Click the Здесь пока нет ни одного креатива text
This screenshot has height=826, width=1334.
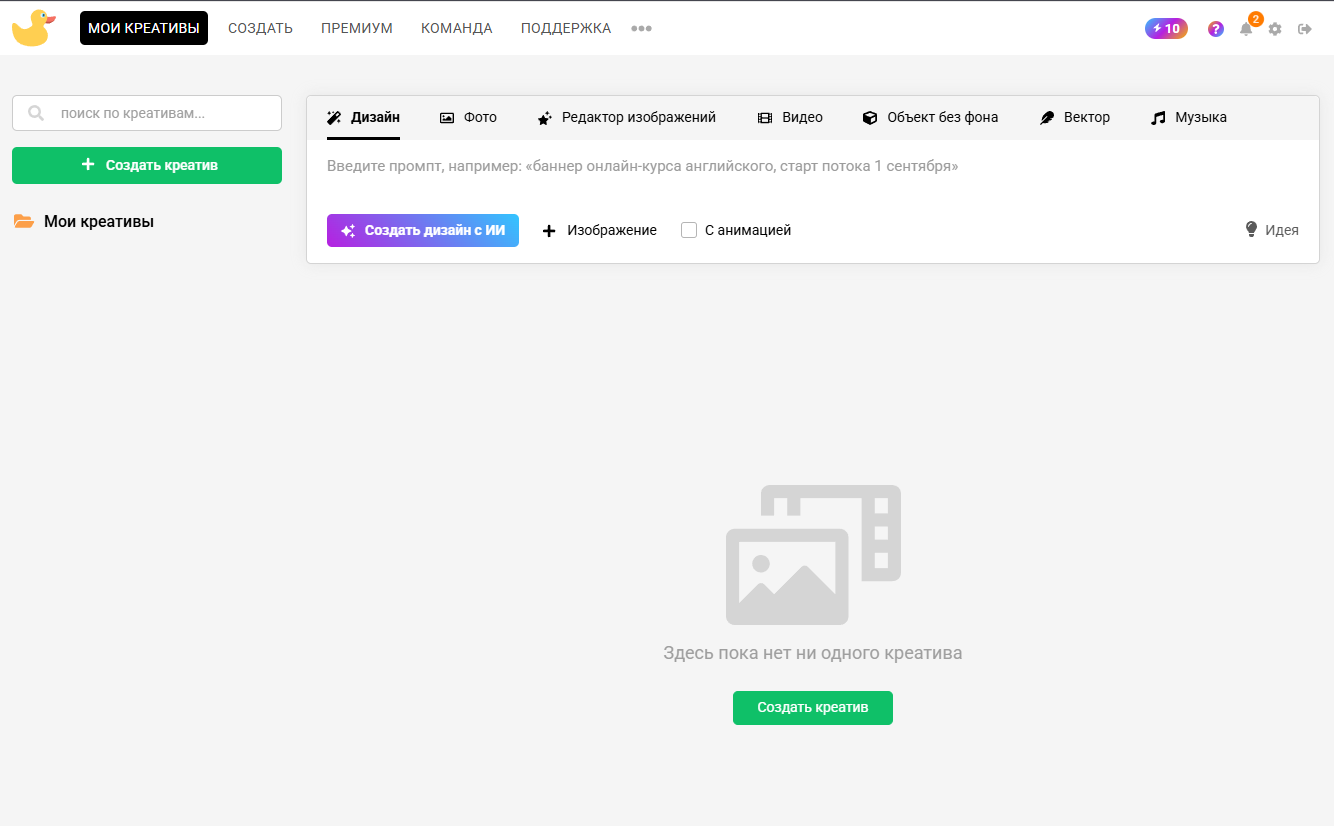813,653
